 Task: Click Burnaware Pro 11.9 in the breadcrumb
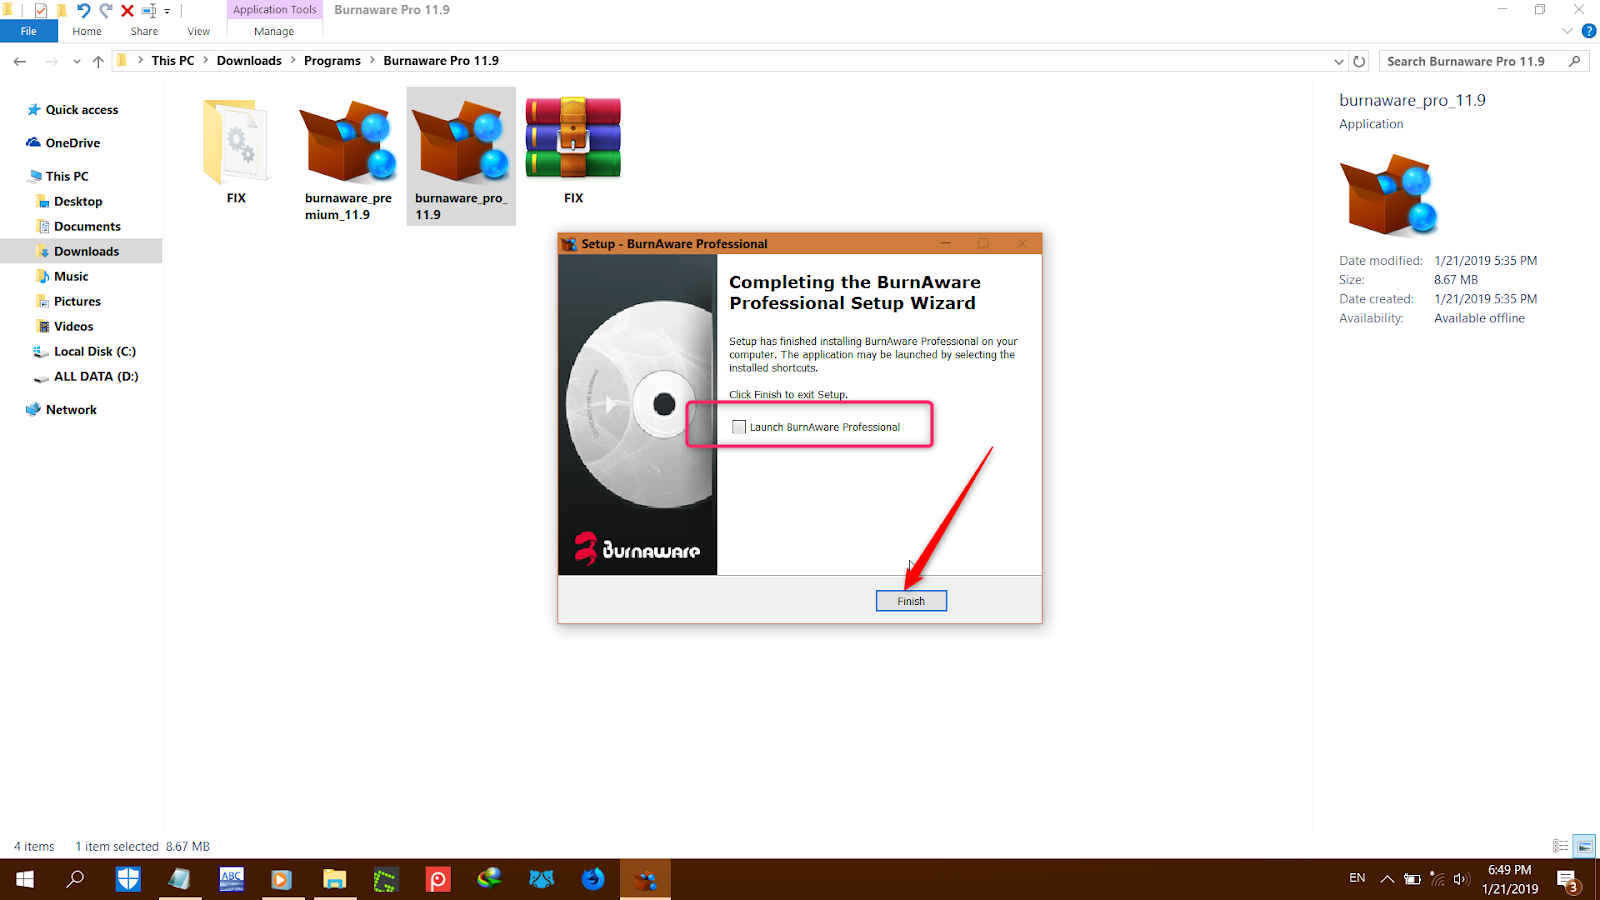coord(441,61)
